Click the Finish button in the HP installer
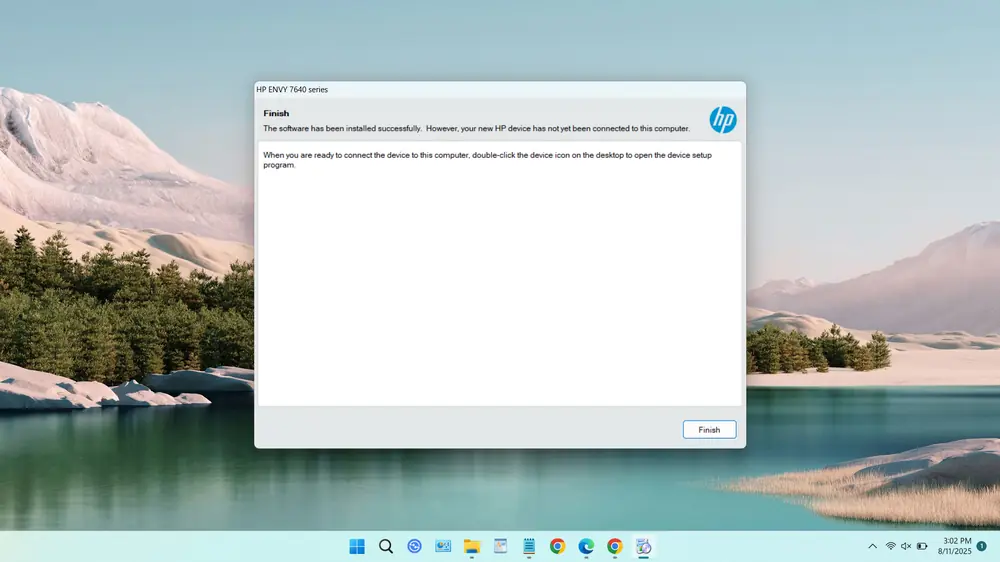 coord(709,429)
